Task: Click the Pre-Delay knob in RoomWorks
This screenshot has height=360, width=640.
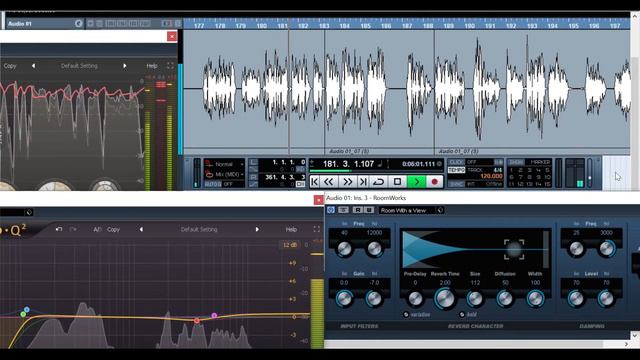Action: point(415,299)
